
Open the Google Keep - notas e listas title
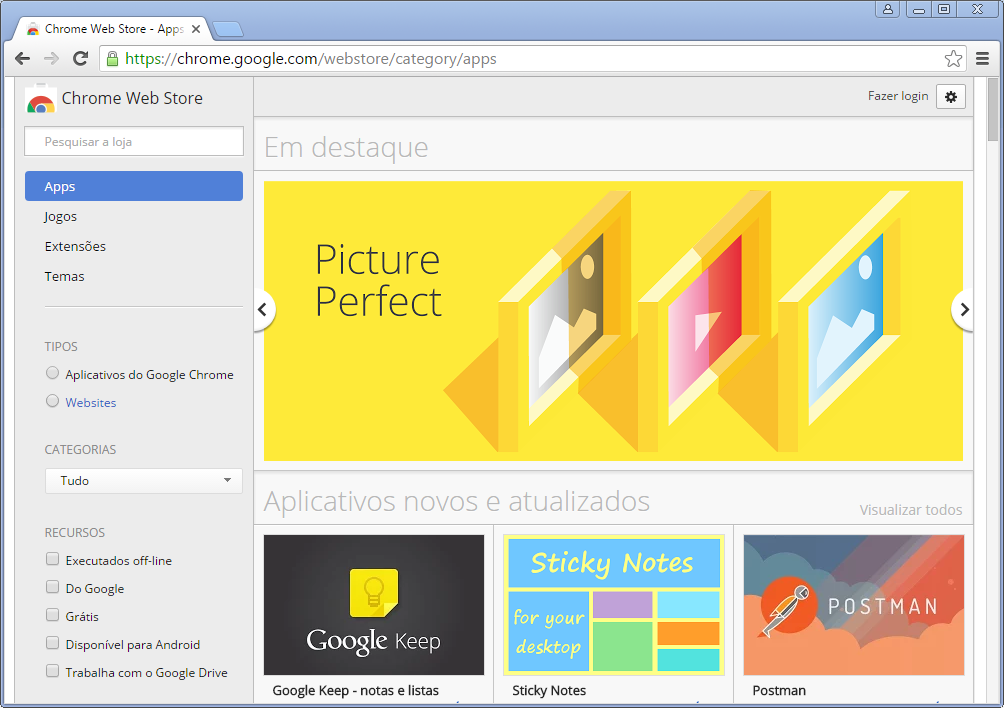355,691
